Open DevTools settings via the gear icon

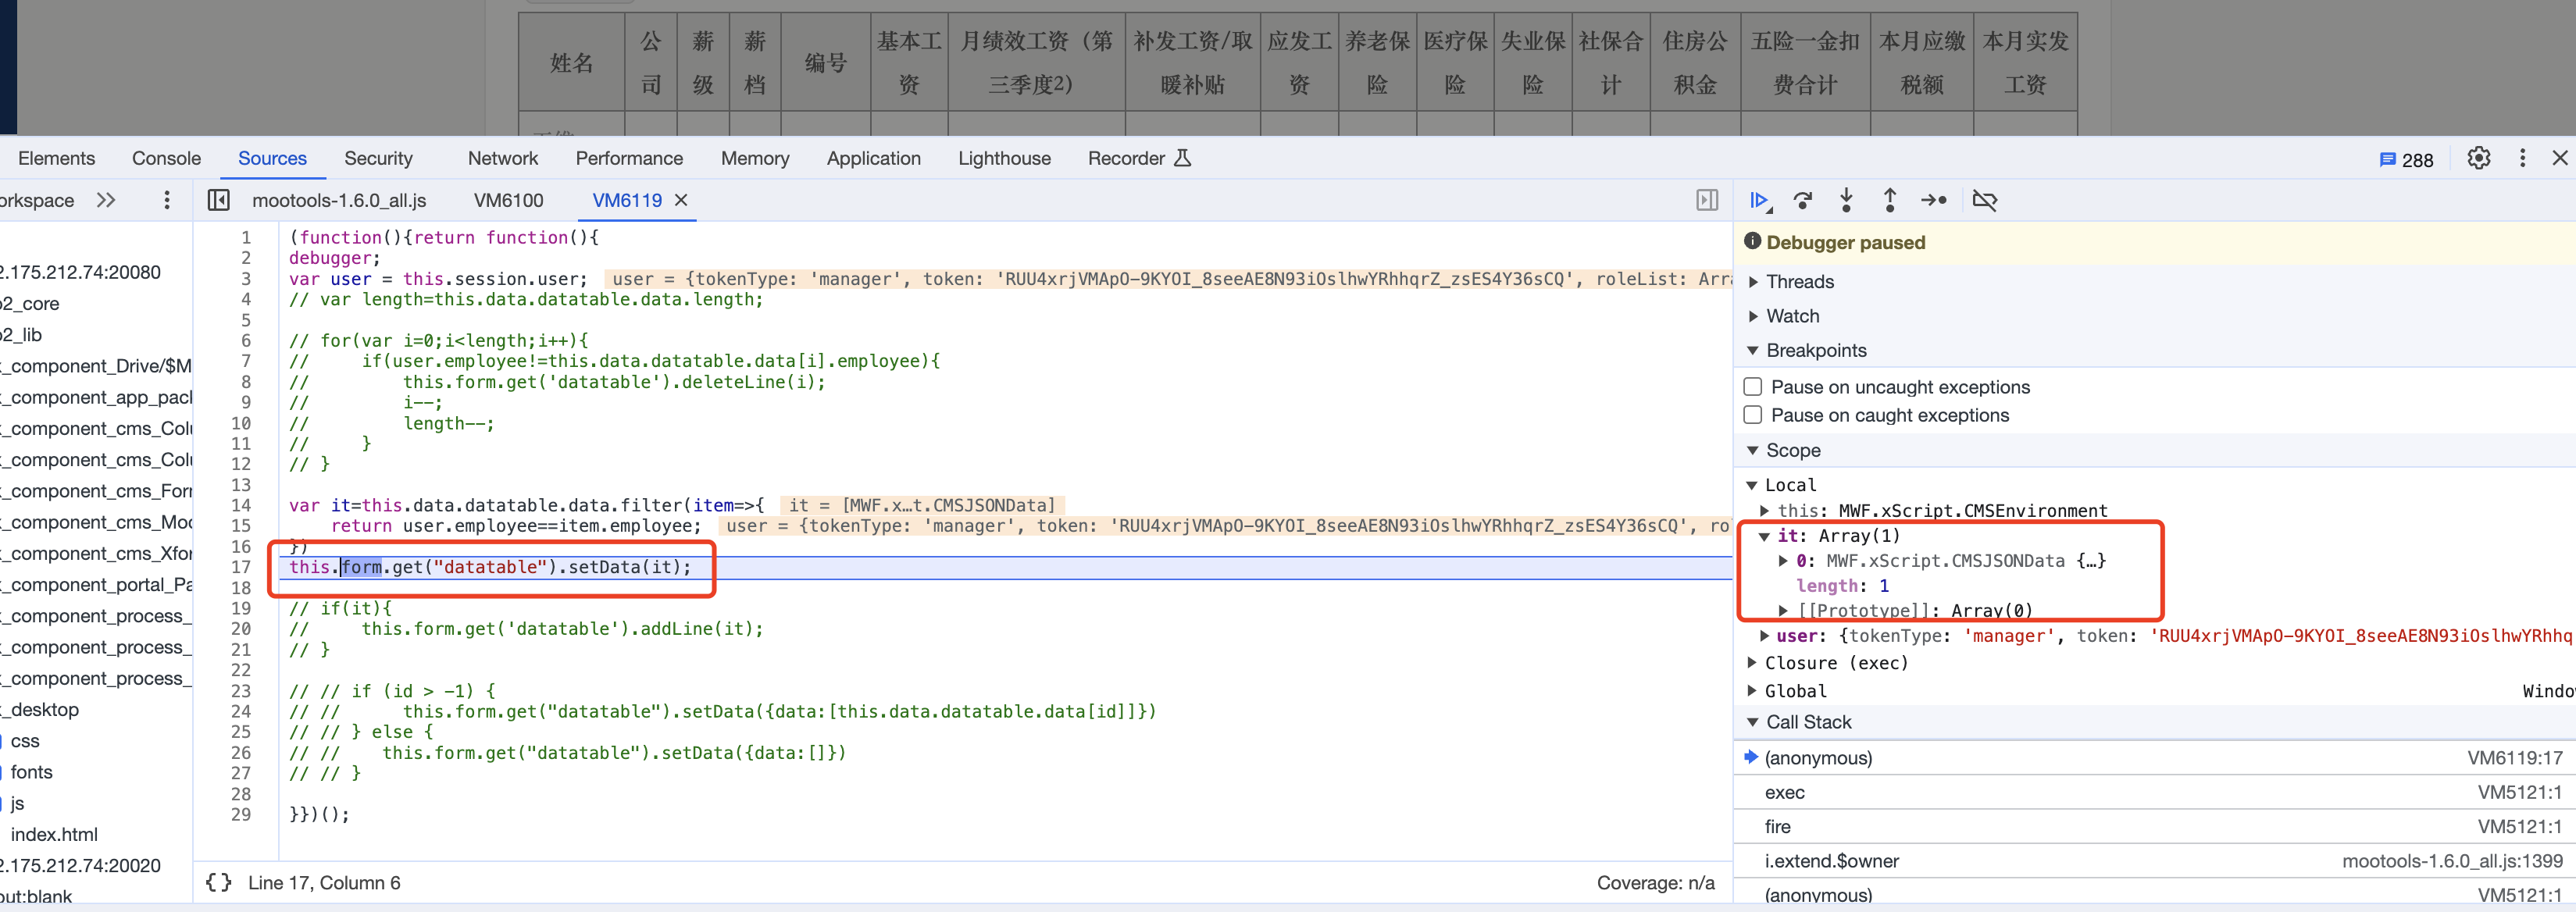pyautogui.click(x=2478, y=159)
